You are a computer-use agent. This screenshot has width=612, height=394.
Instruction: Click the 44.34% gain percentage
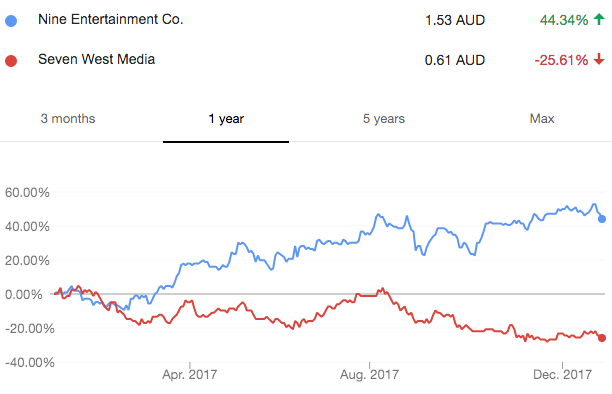(564, 20)
